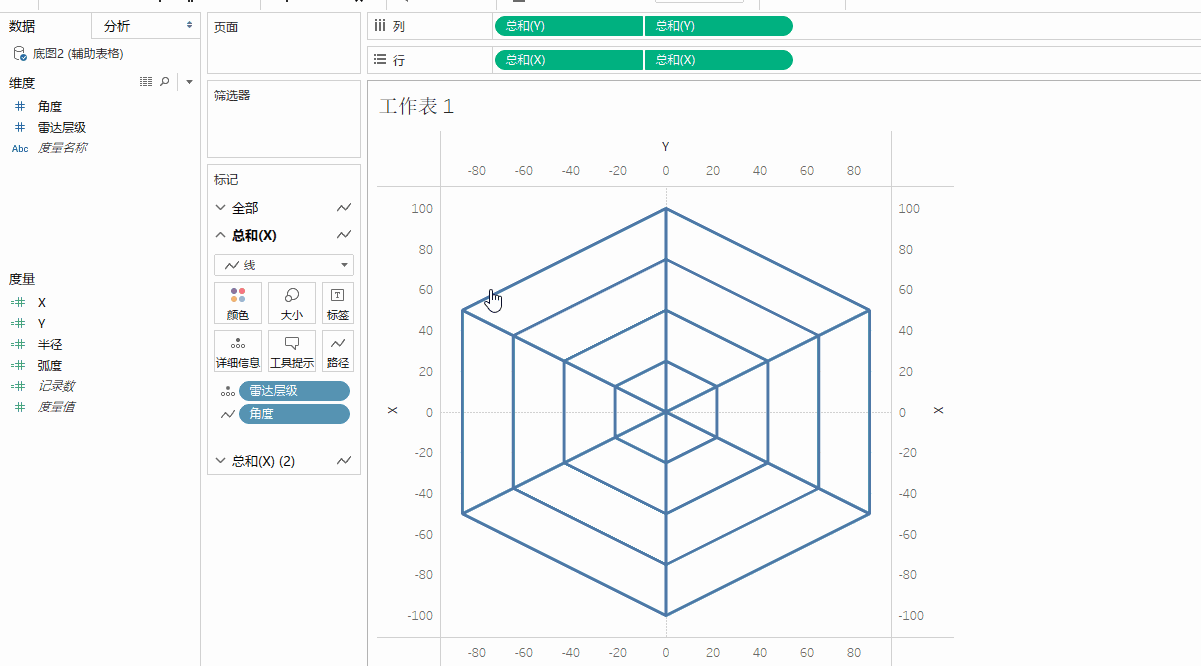The width and height of the screenshot is (1201, 666).
Task: Click the hexagon vertex at value 100
Action: pos(666,209)
